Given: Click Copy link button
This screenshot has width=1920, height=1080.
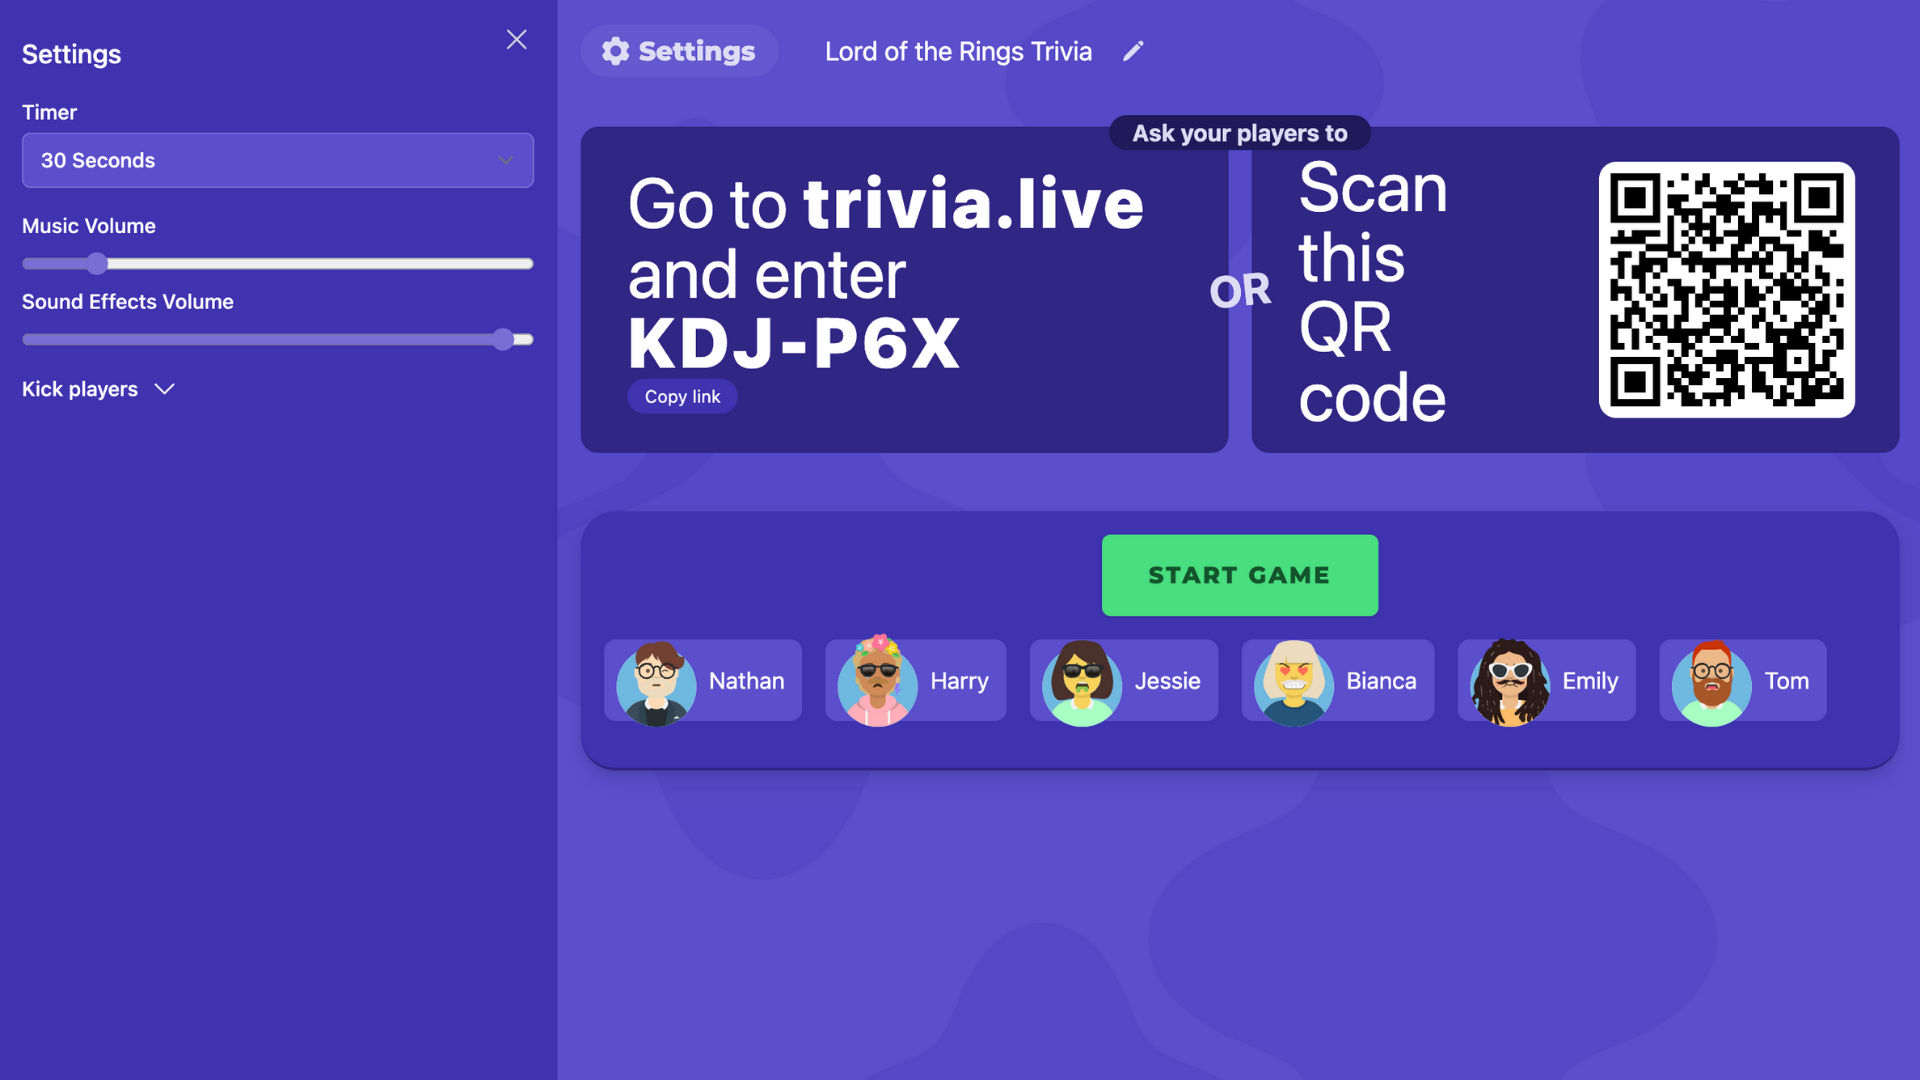Looking at the screenshot, I should pyautogui.click(x=682, y=396).
